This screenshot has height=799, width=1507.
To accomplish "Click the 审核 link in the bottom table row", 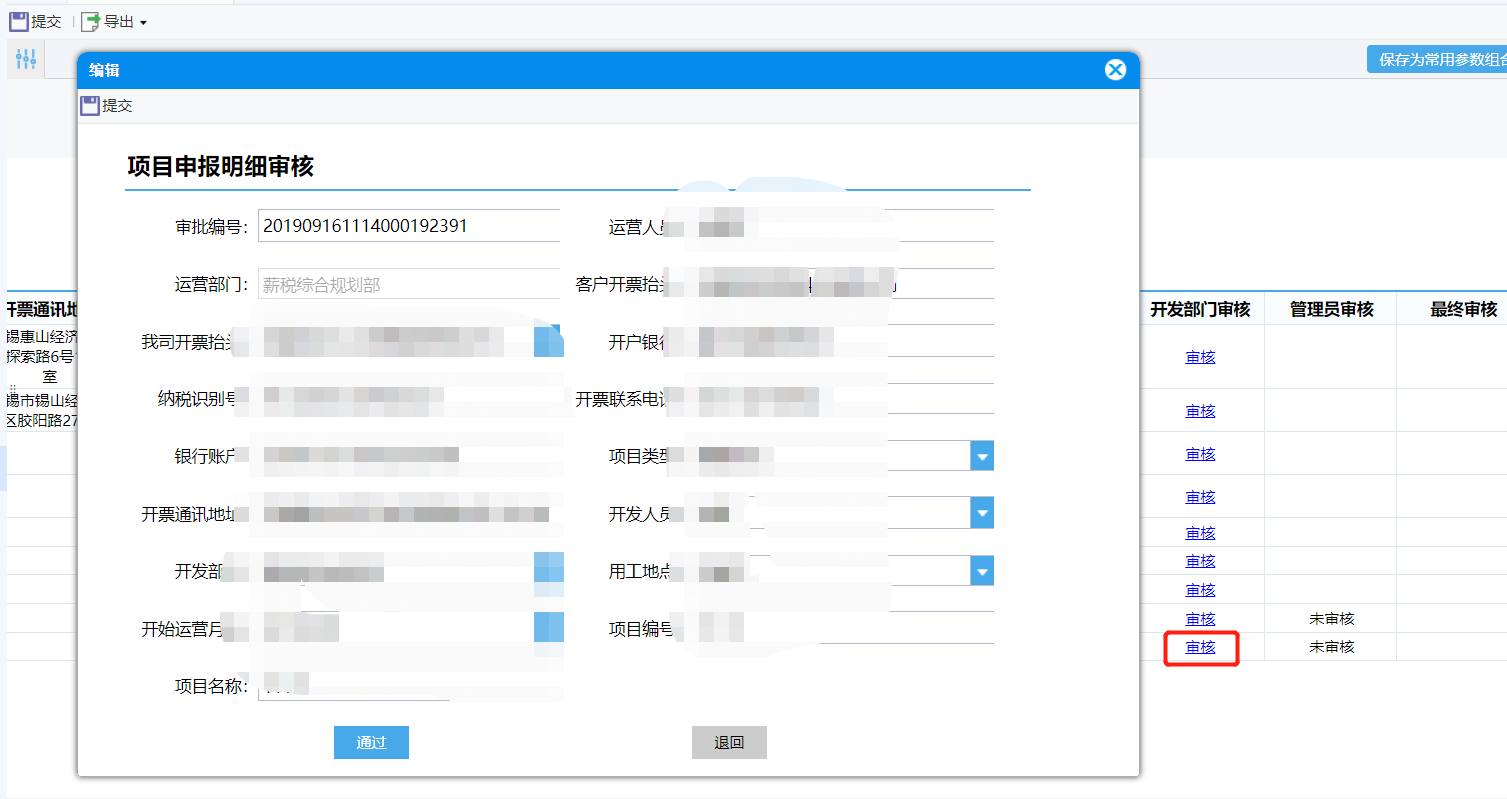I will 1200,647.
